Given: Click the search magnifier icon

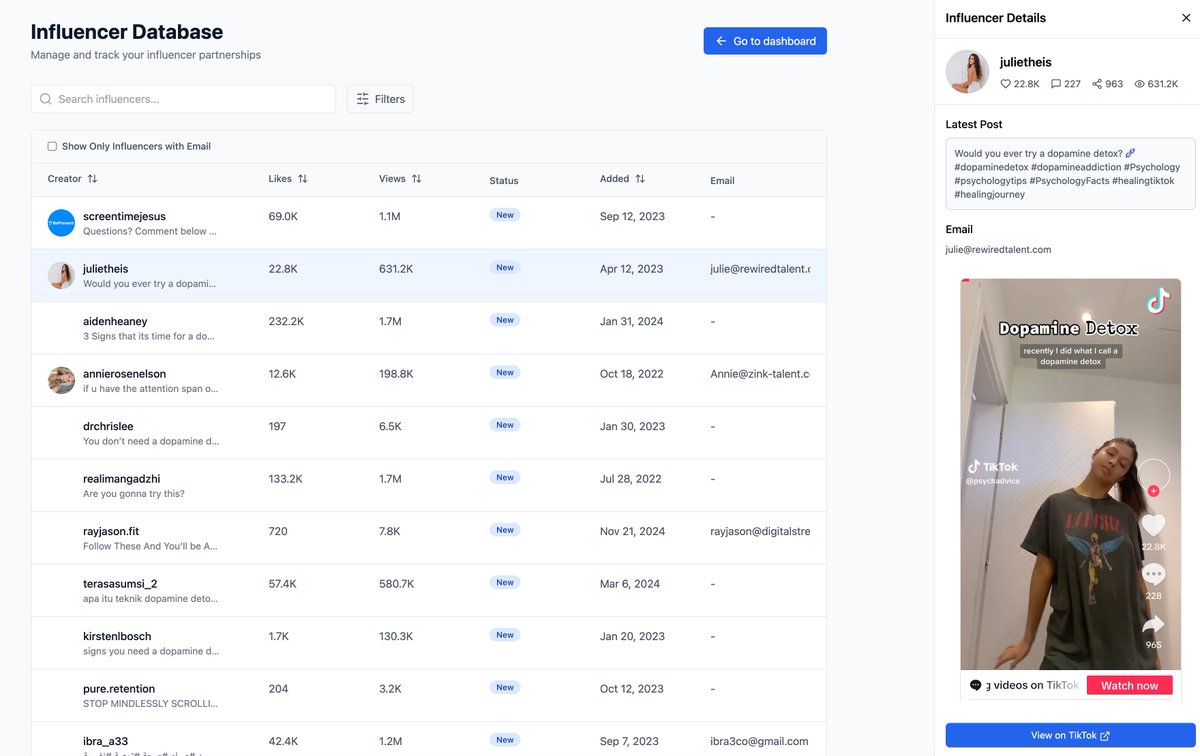Looking at the screenshot, I should [46, 99].
